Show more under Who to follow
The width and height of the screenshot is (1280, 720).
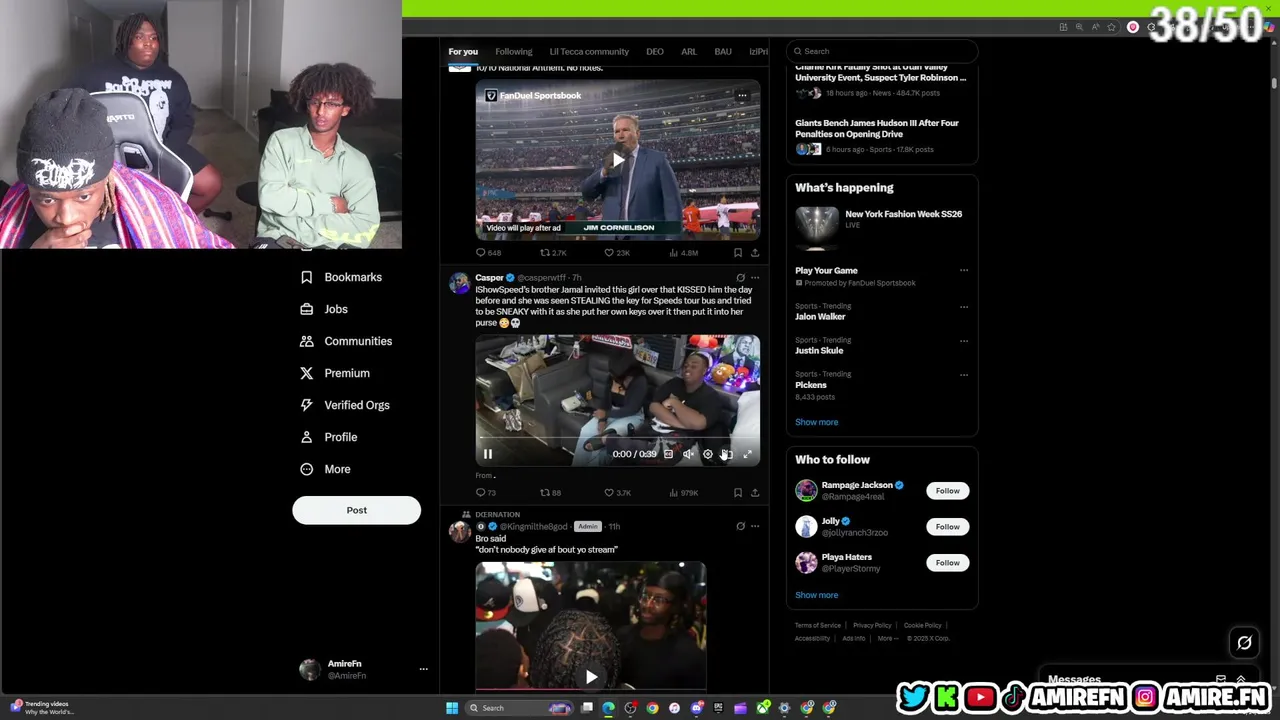click(817, 595)
